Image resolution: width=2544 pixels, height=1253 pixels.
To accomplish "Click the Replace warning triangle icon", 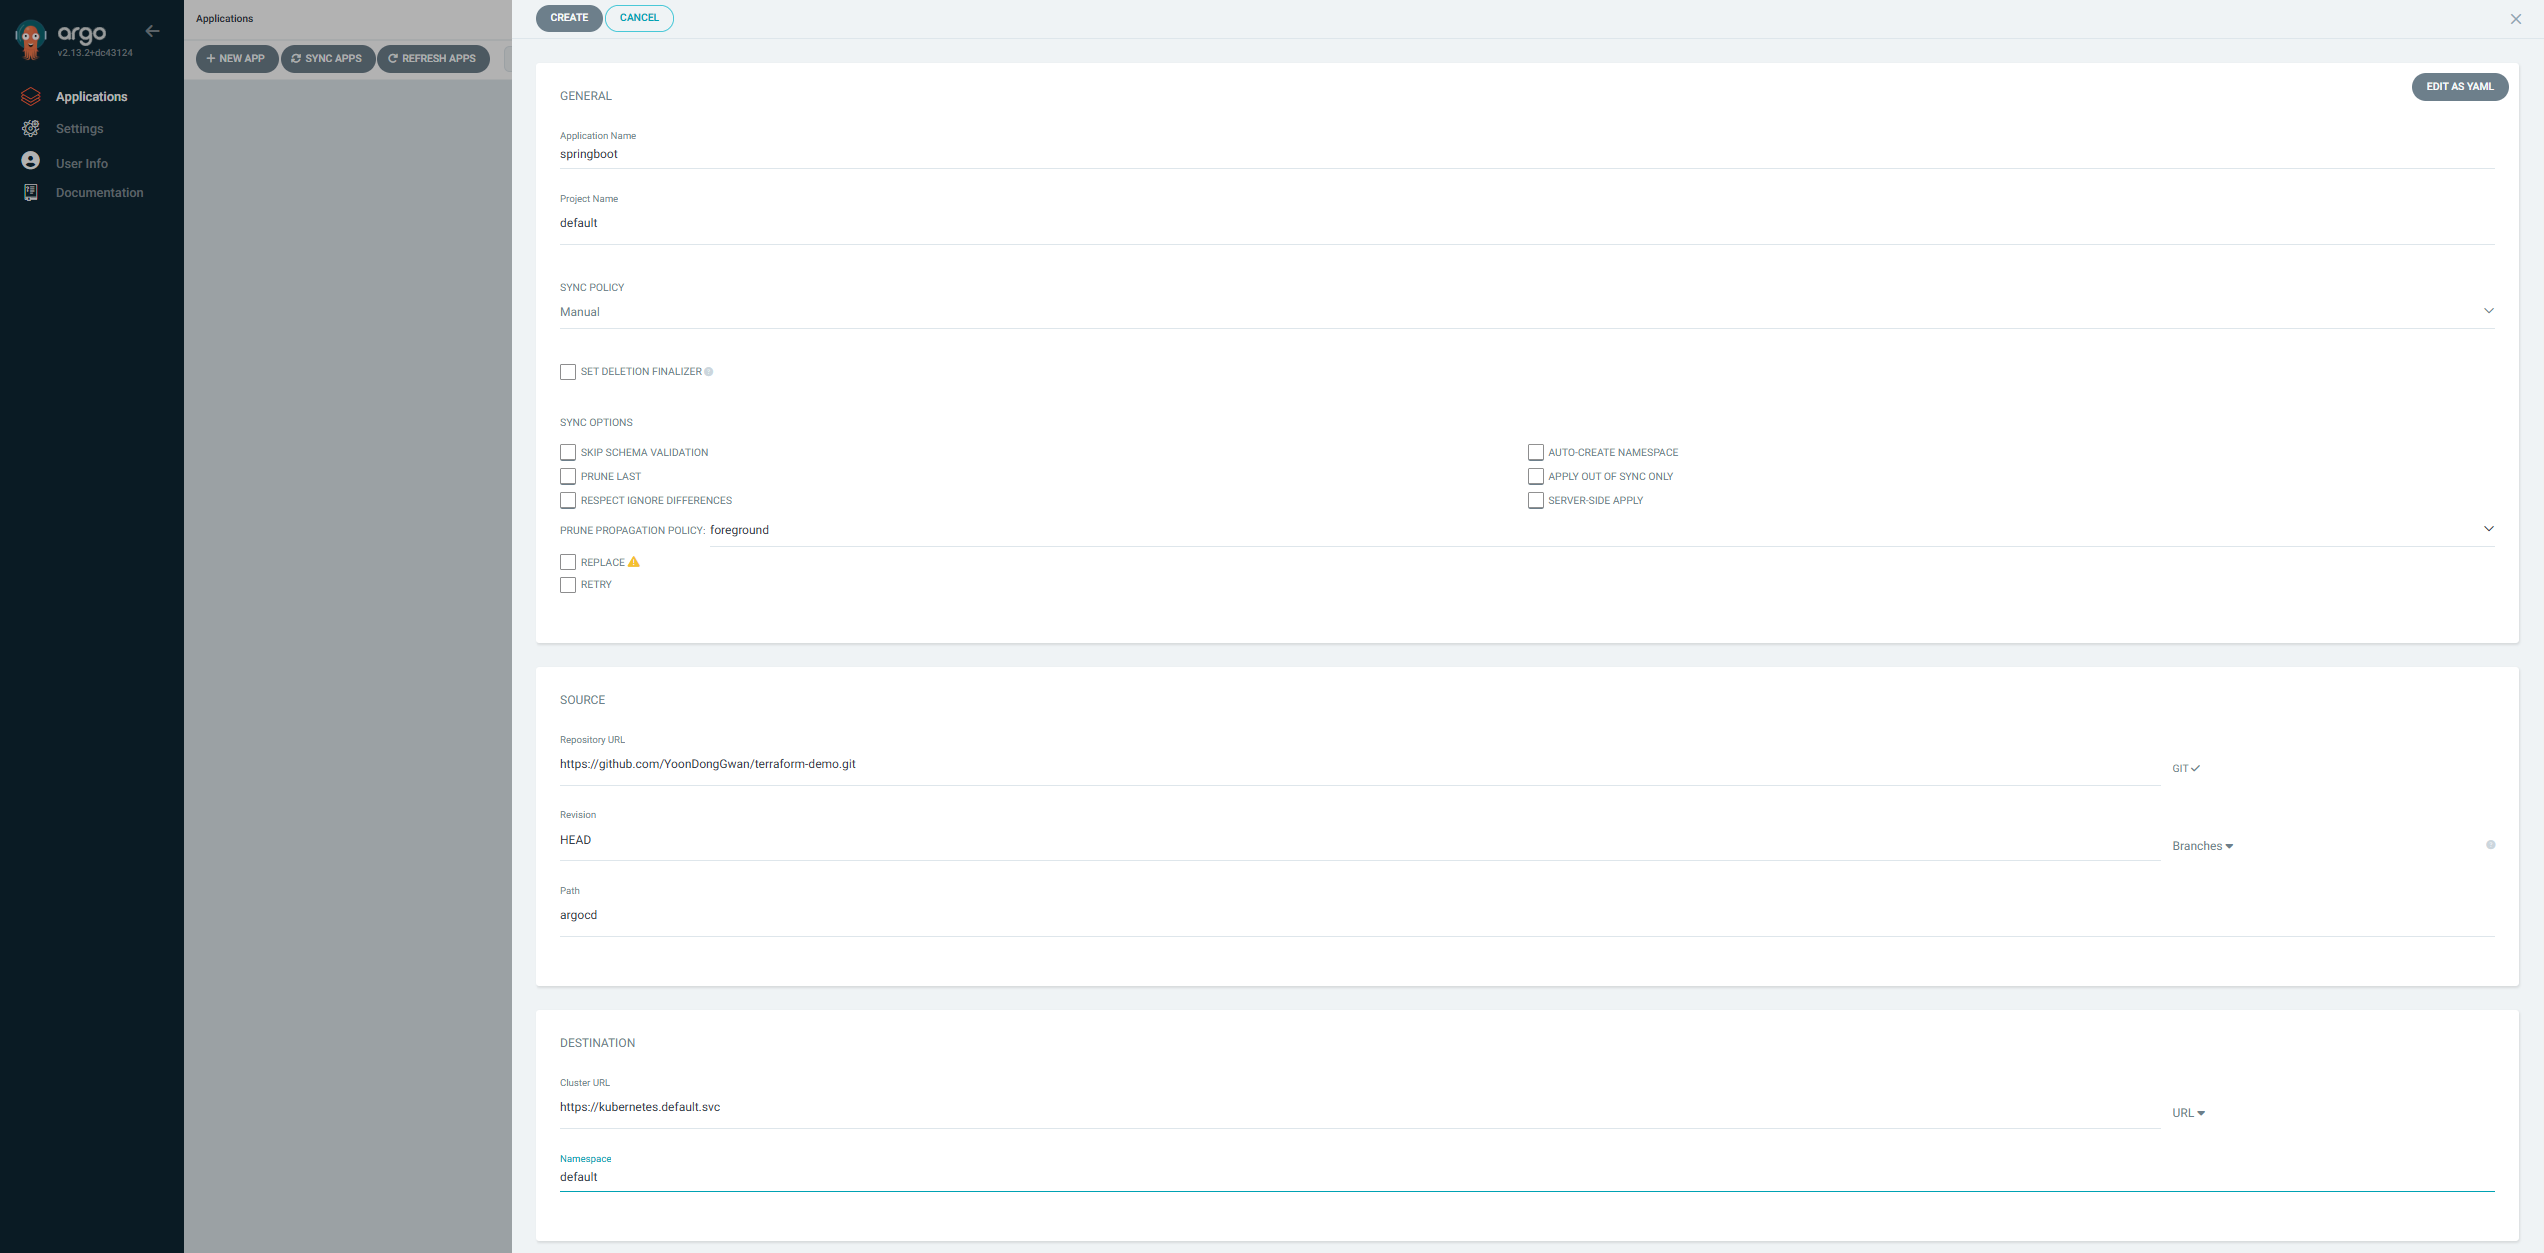I will (634, 562).
